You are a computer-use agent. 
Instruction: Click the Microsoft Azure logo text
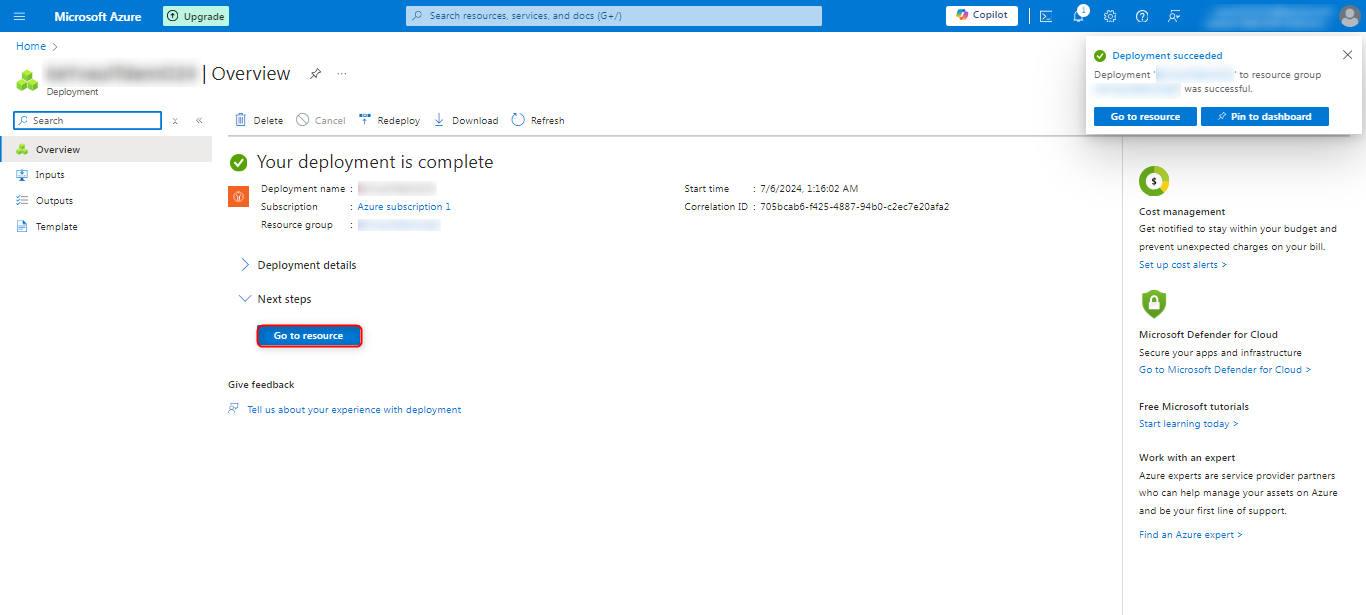click(98, 17)
